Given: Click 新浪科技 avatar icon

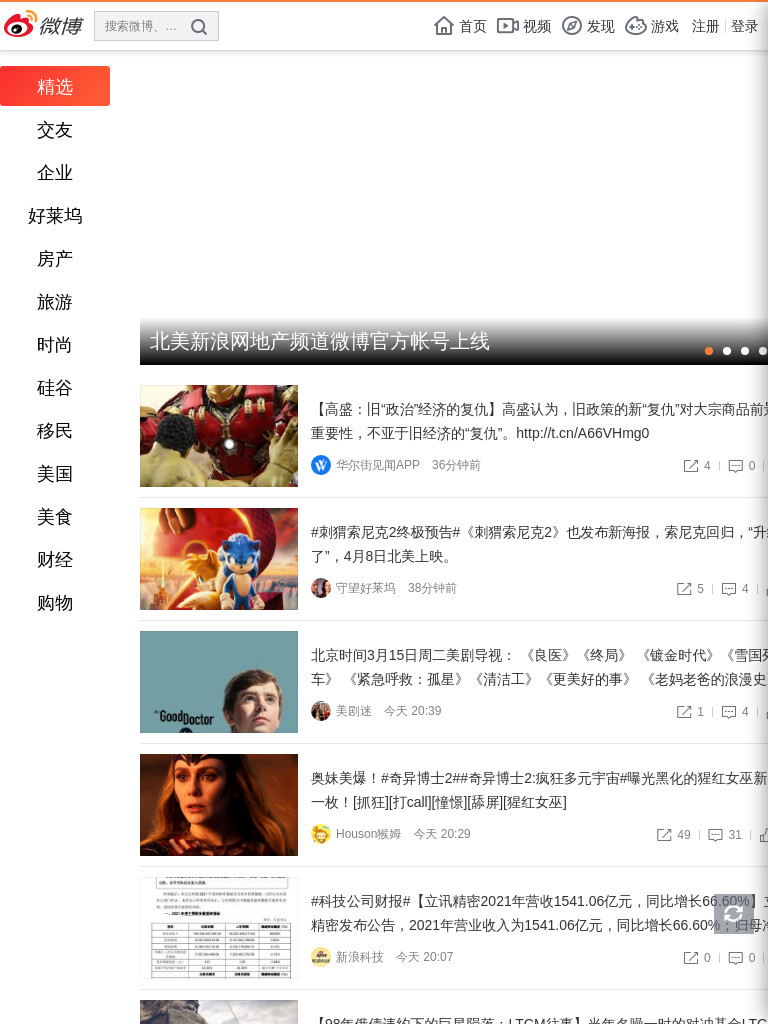Looking at the screenshot, I should tap(321, 957).
